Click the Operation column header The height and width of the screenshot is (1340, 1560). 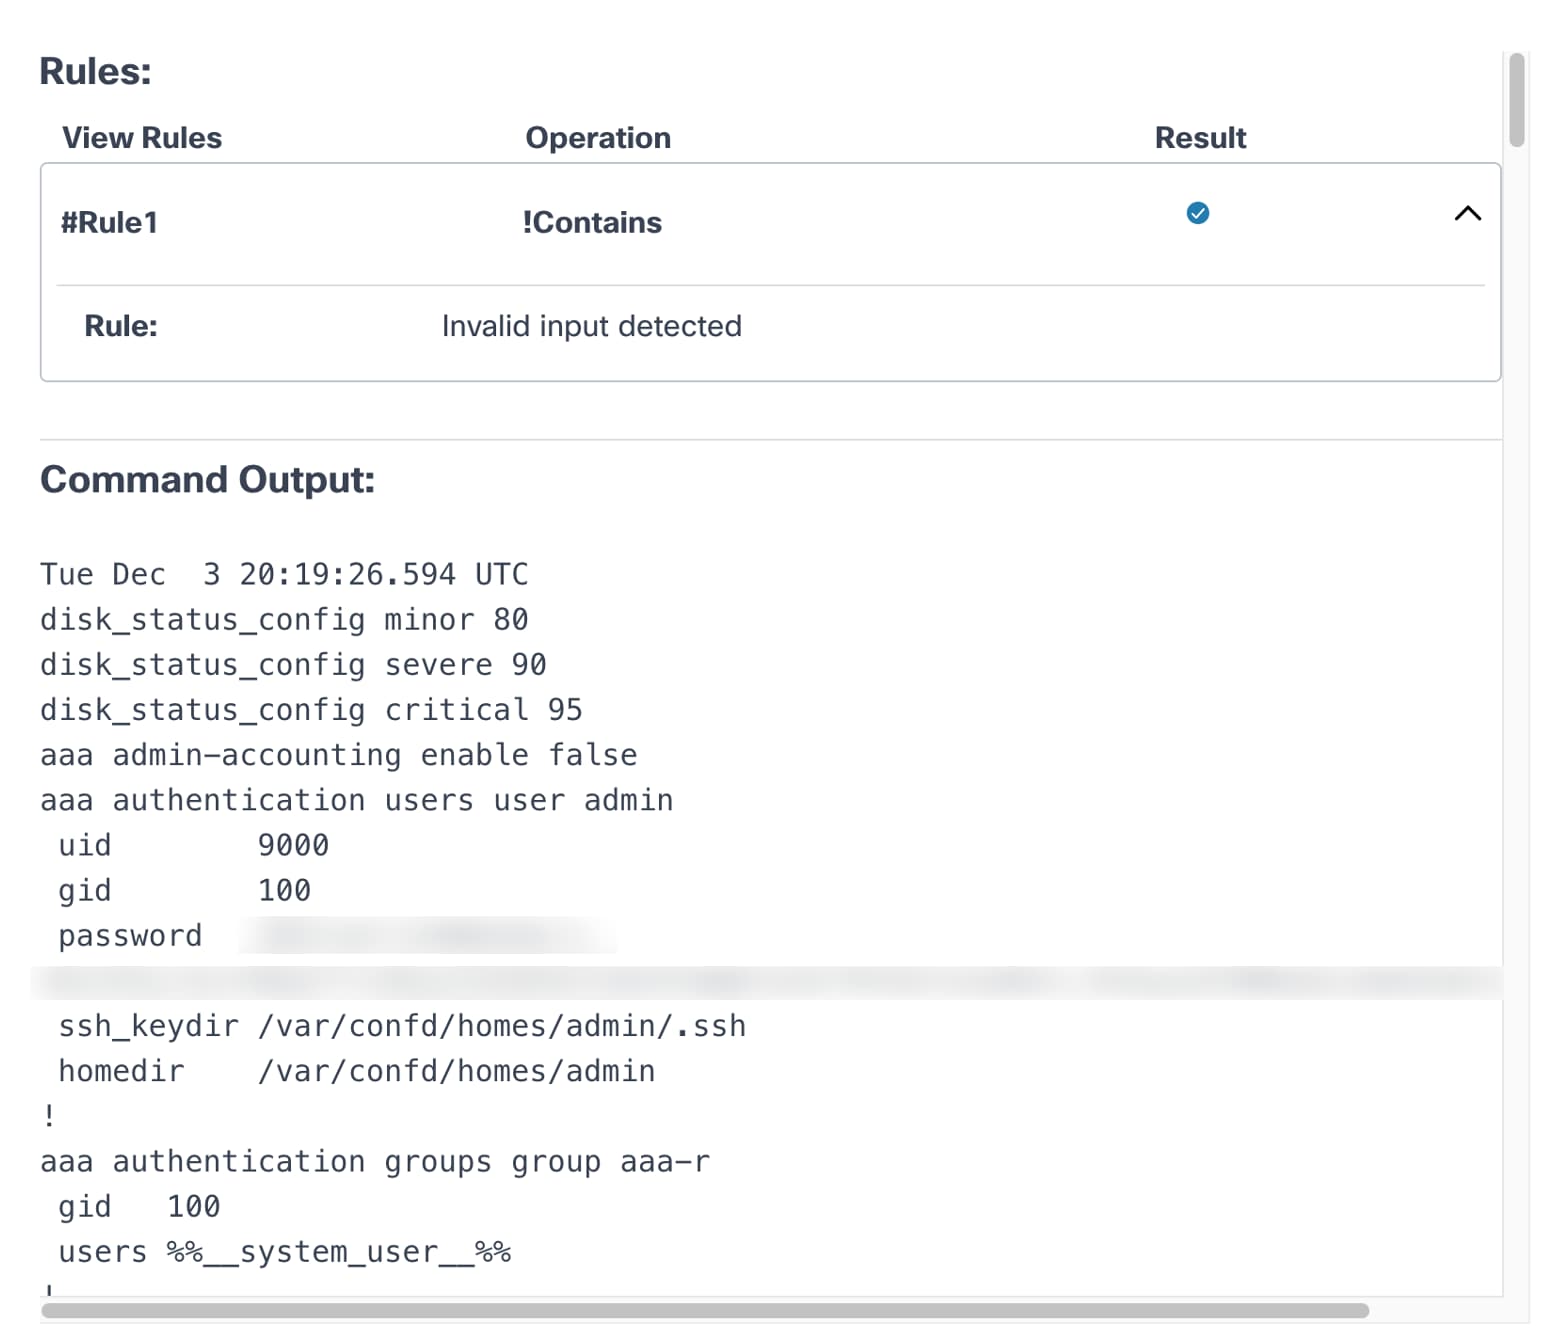click(598, 138)
